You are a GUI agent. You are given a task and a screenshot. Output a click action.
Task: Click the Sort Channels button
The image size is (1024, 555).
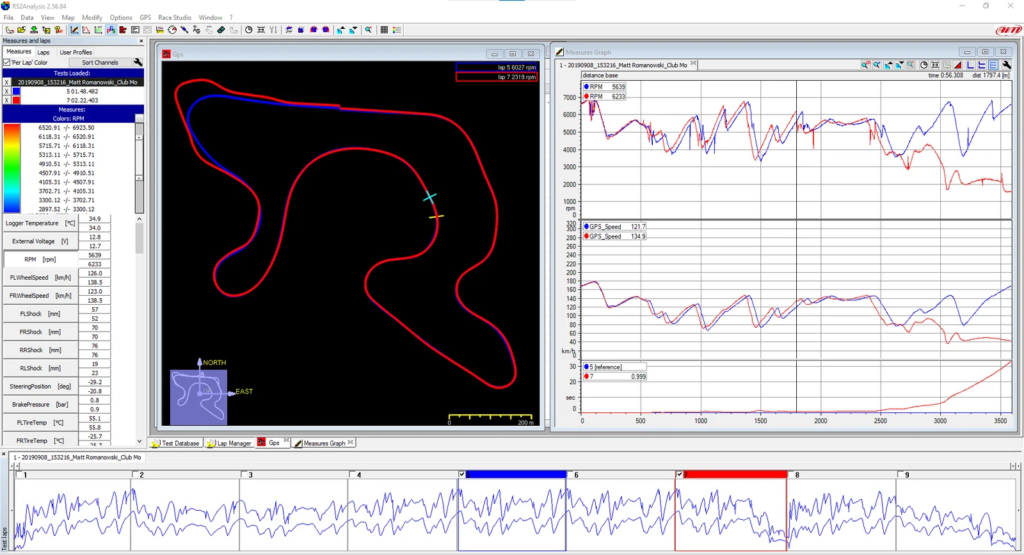point(100,63)
